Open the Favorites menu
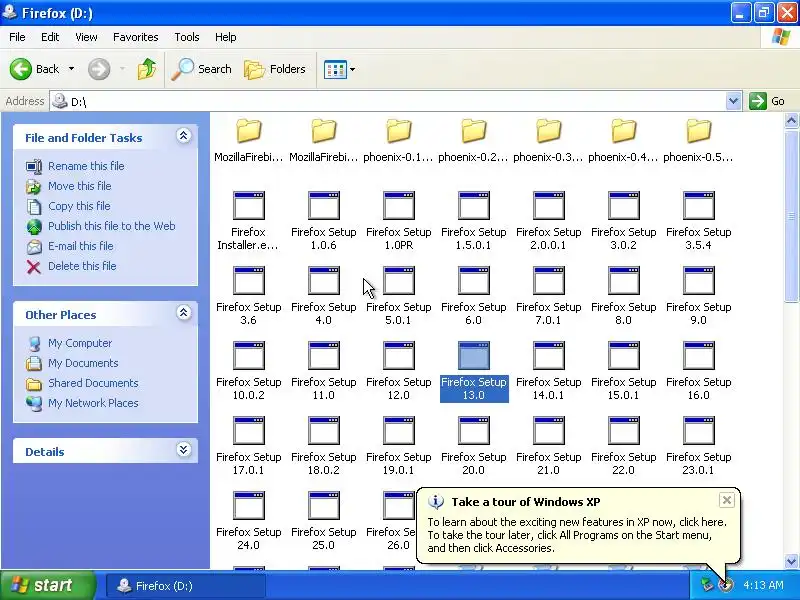This screenshot has height=600, width=800. point(136,37)
